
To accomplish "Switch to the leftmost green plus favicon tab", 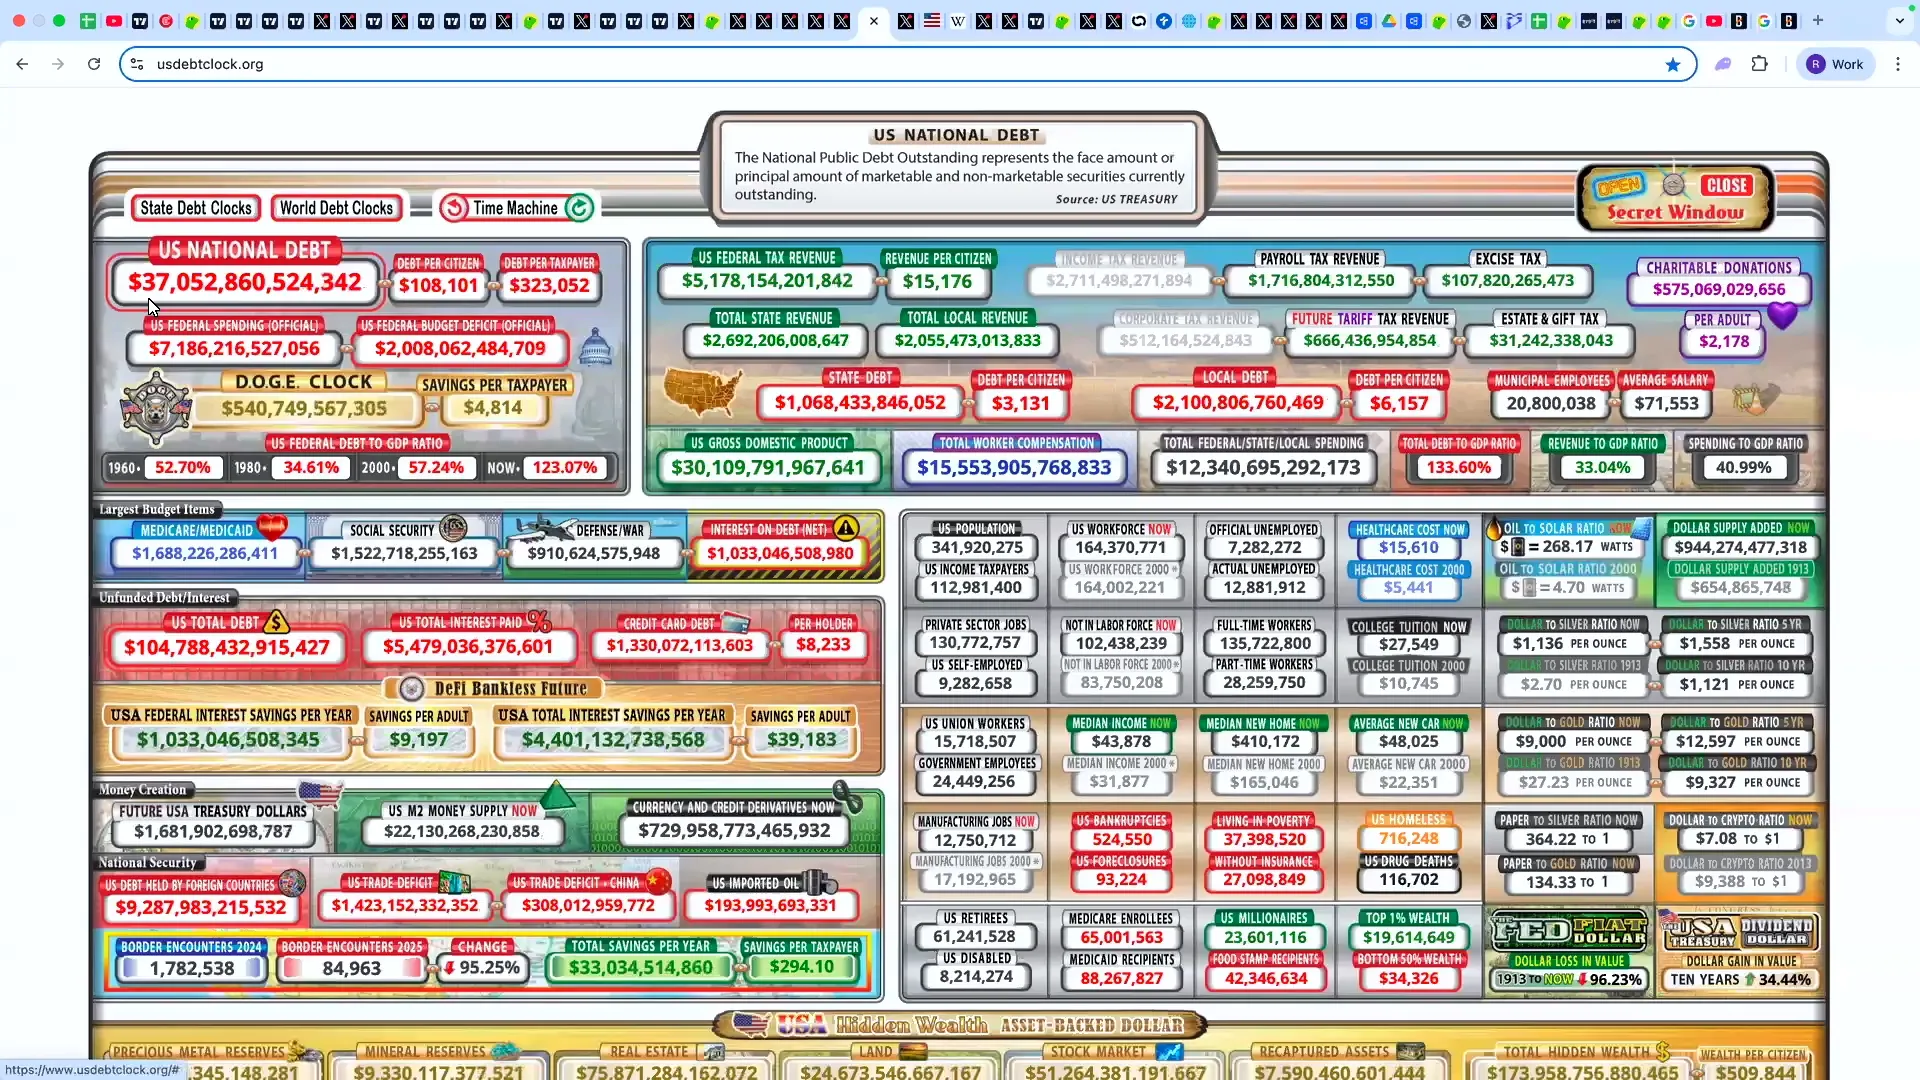I will tap(88, 20).
